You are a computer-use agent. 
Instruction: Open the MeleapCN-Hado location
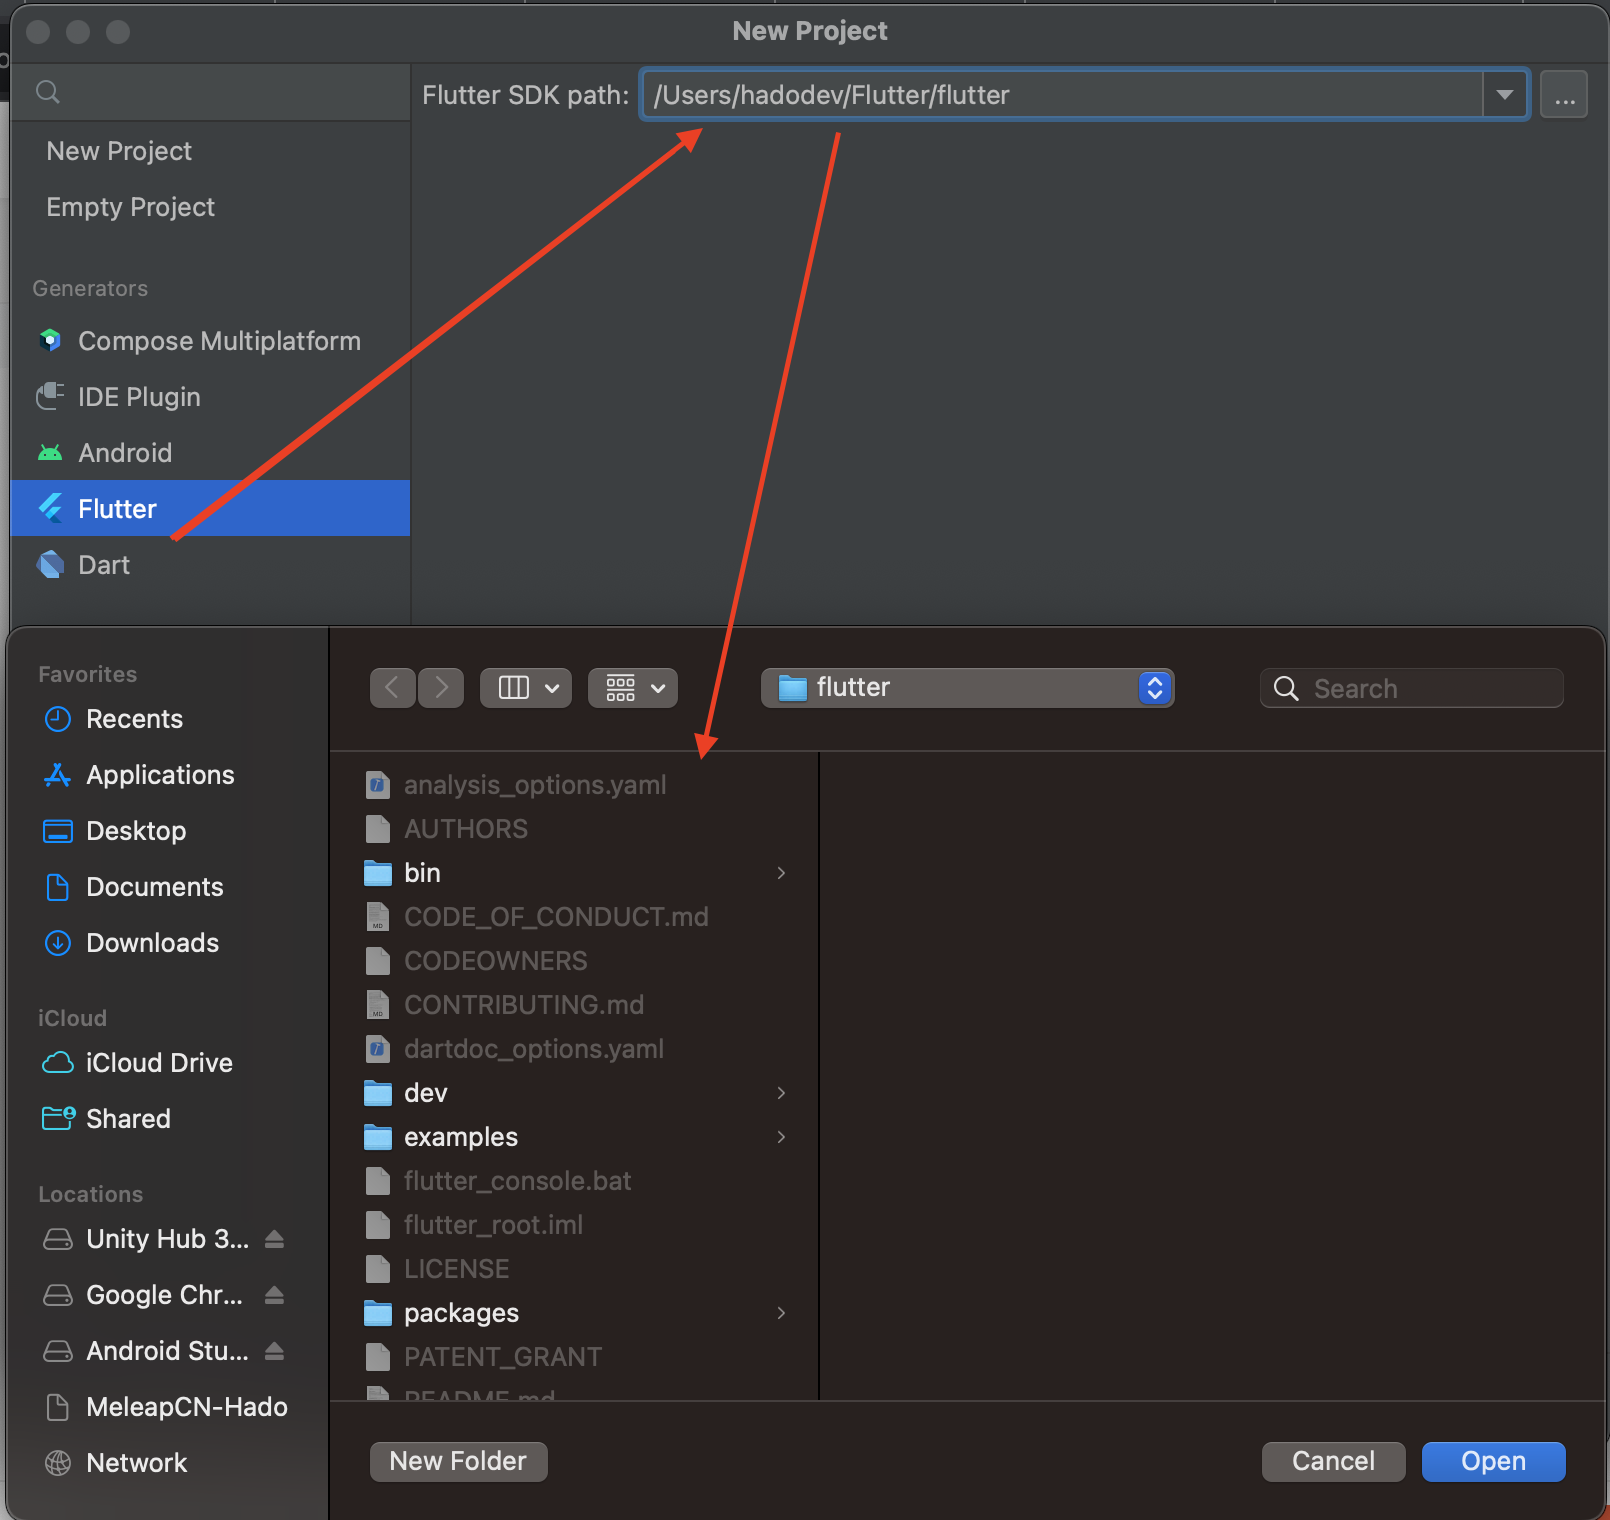[x=168, y=1407]
